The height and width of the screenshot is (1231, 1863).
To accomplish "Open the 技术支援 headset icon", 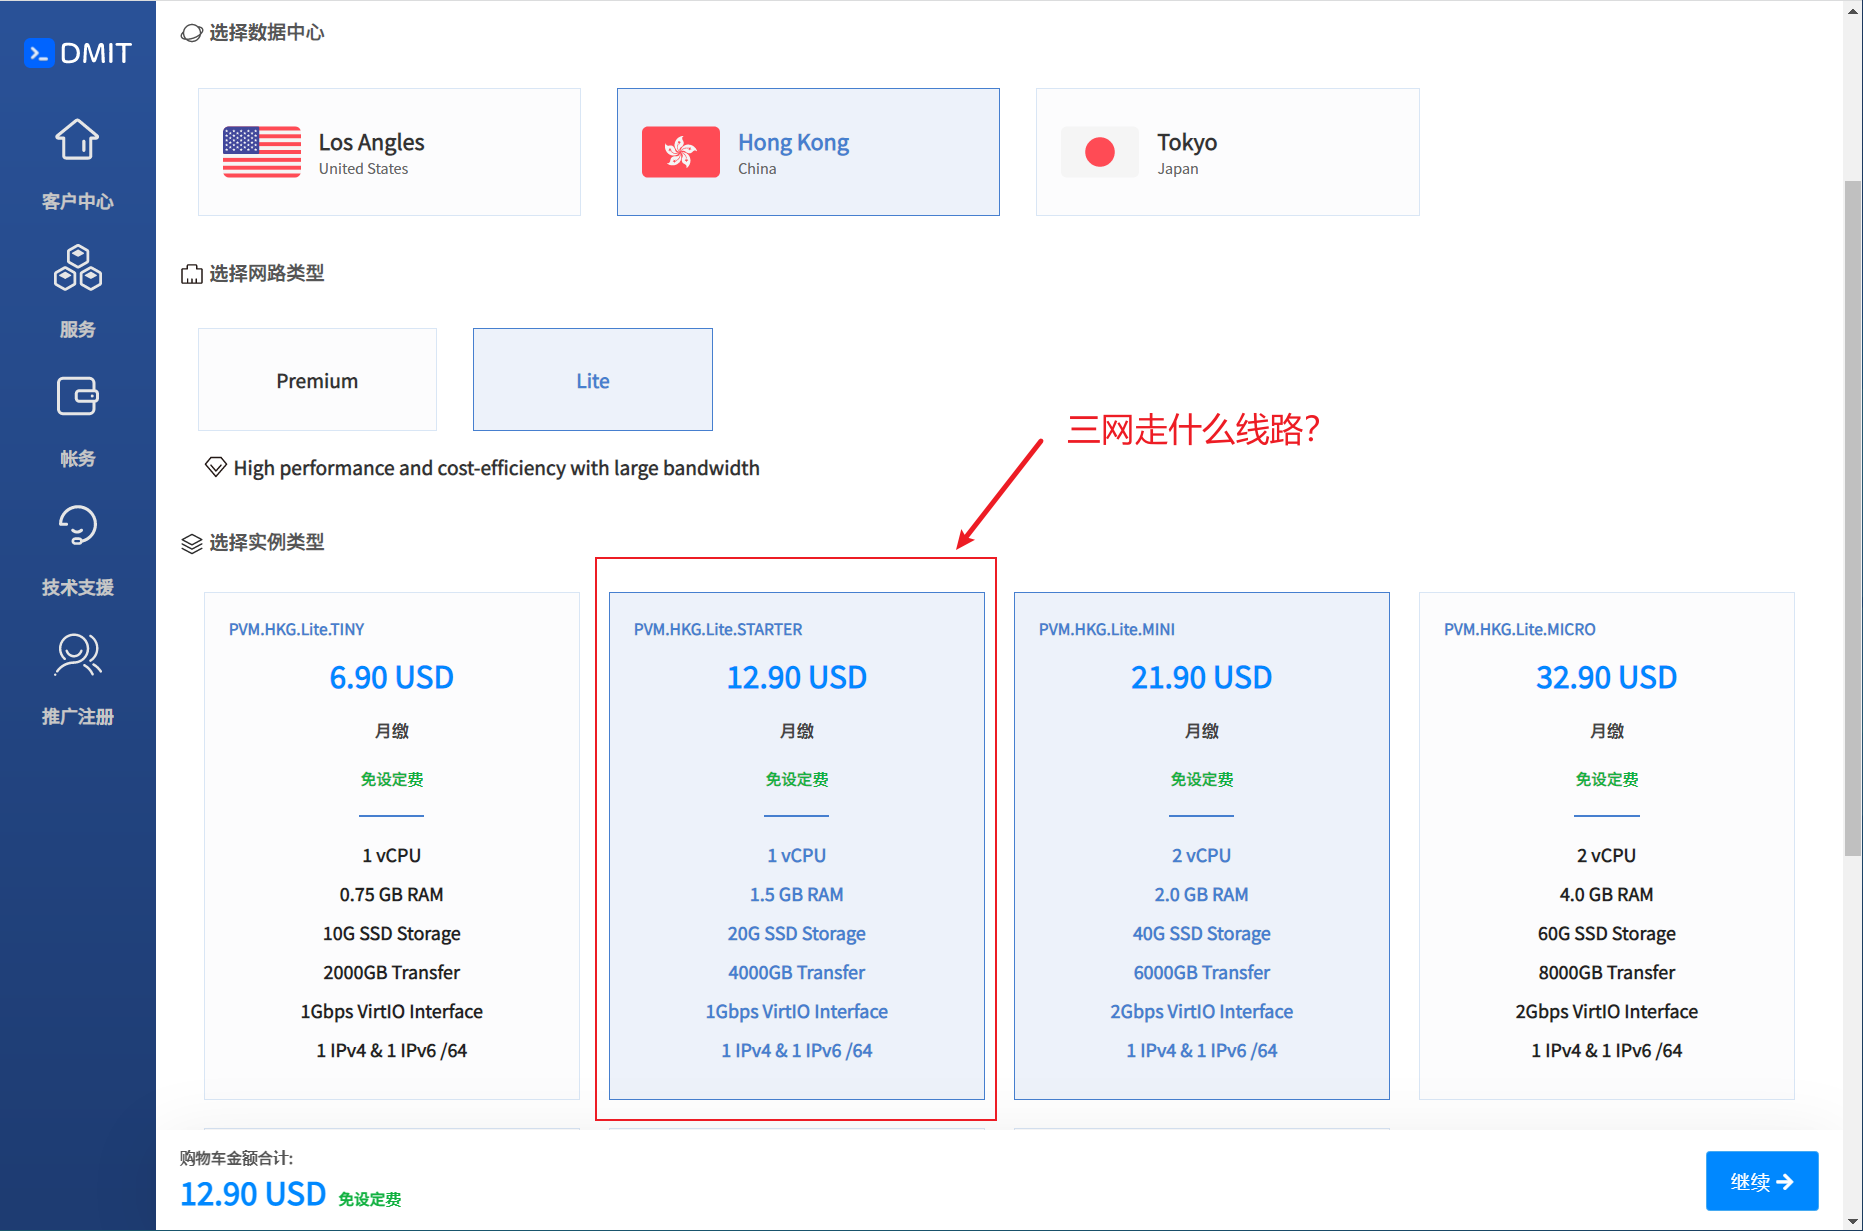I will pos(77,525).
